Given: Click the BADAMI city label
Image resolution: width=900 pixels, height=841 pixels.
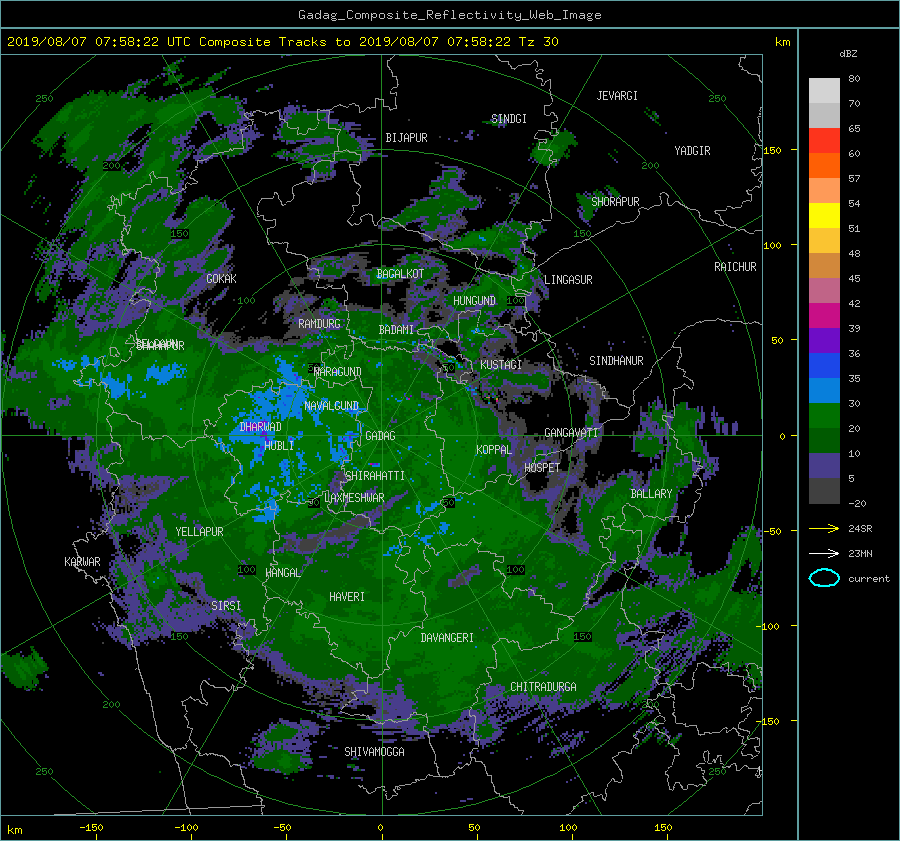Looking at the screenshot, I should [396, 330].
